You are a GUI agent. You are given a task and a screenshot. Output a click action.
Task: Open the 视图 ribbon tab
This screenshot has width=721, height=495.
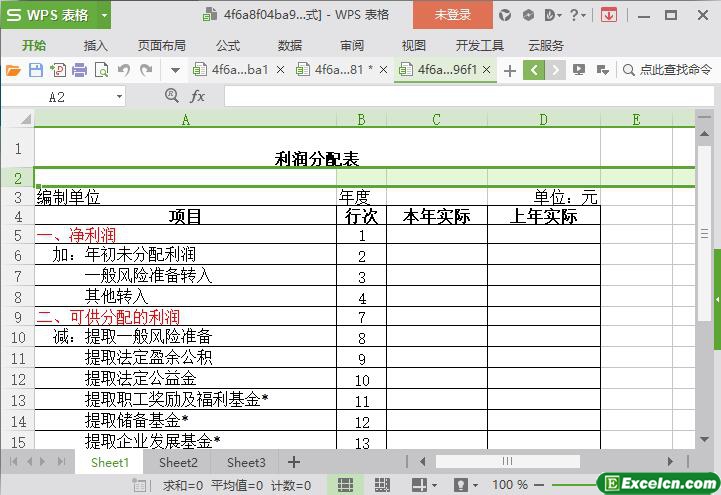click(413, 46)
